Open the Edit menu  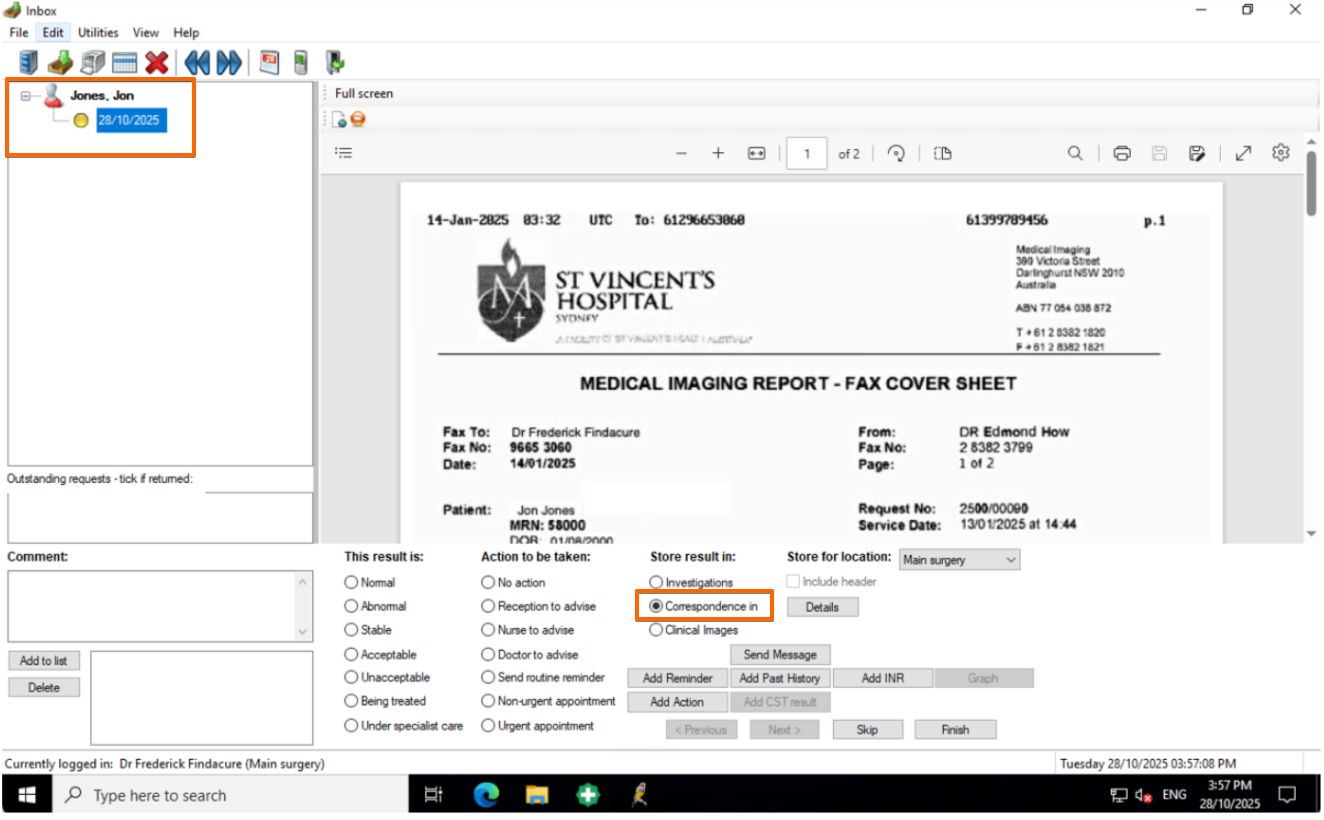[x=53, y=32]
